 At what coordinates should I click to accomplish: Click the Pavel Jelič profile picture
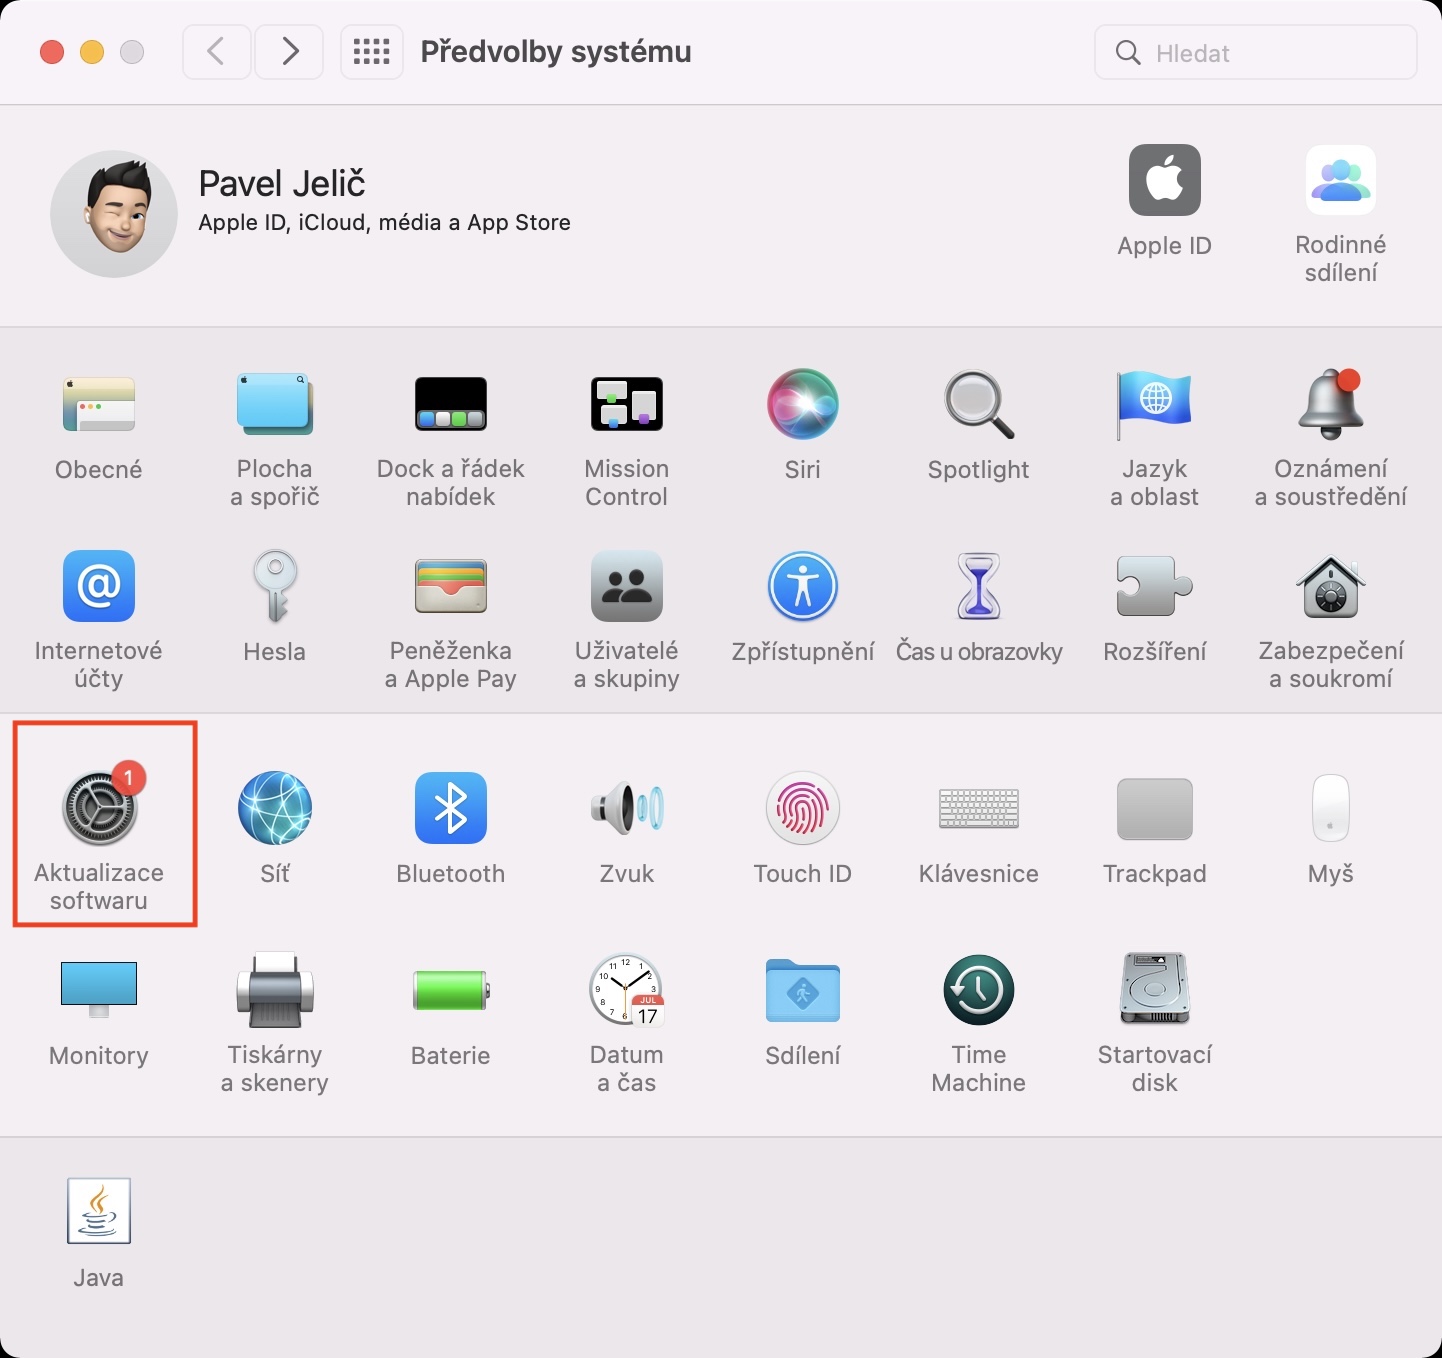pyautogui.click(x=114, y=214)
